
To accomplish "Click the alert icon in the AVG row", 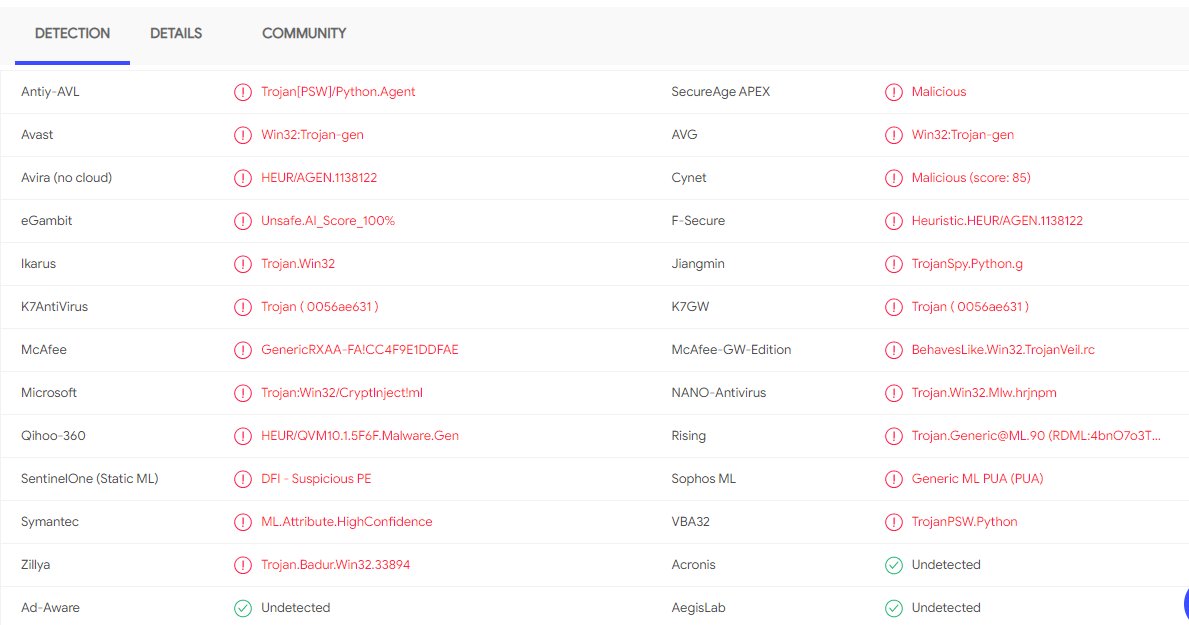I will (894, 136).
